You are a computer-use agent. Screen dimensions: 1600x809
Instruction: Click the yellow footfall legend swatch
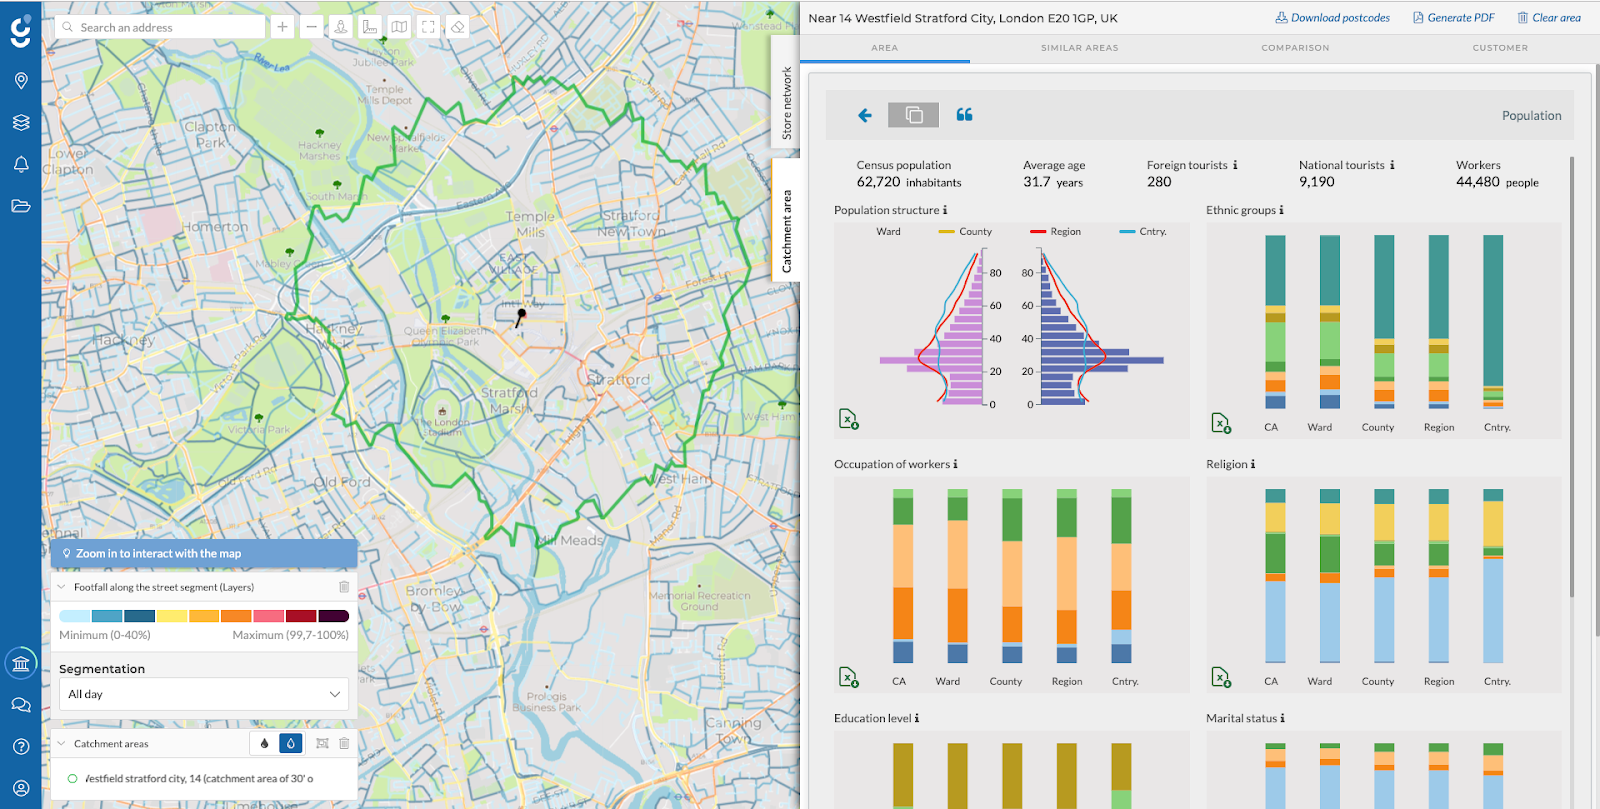point(172,616)
